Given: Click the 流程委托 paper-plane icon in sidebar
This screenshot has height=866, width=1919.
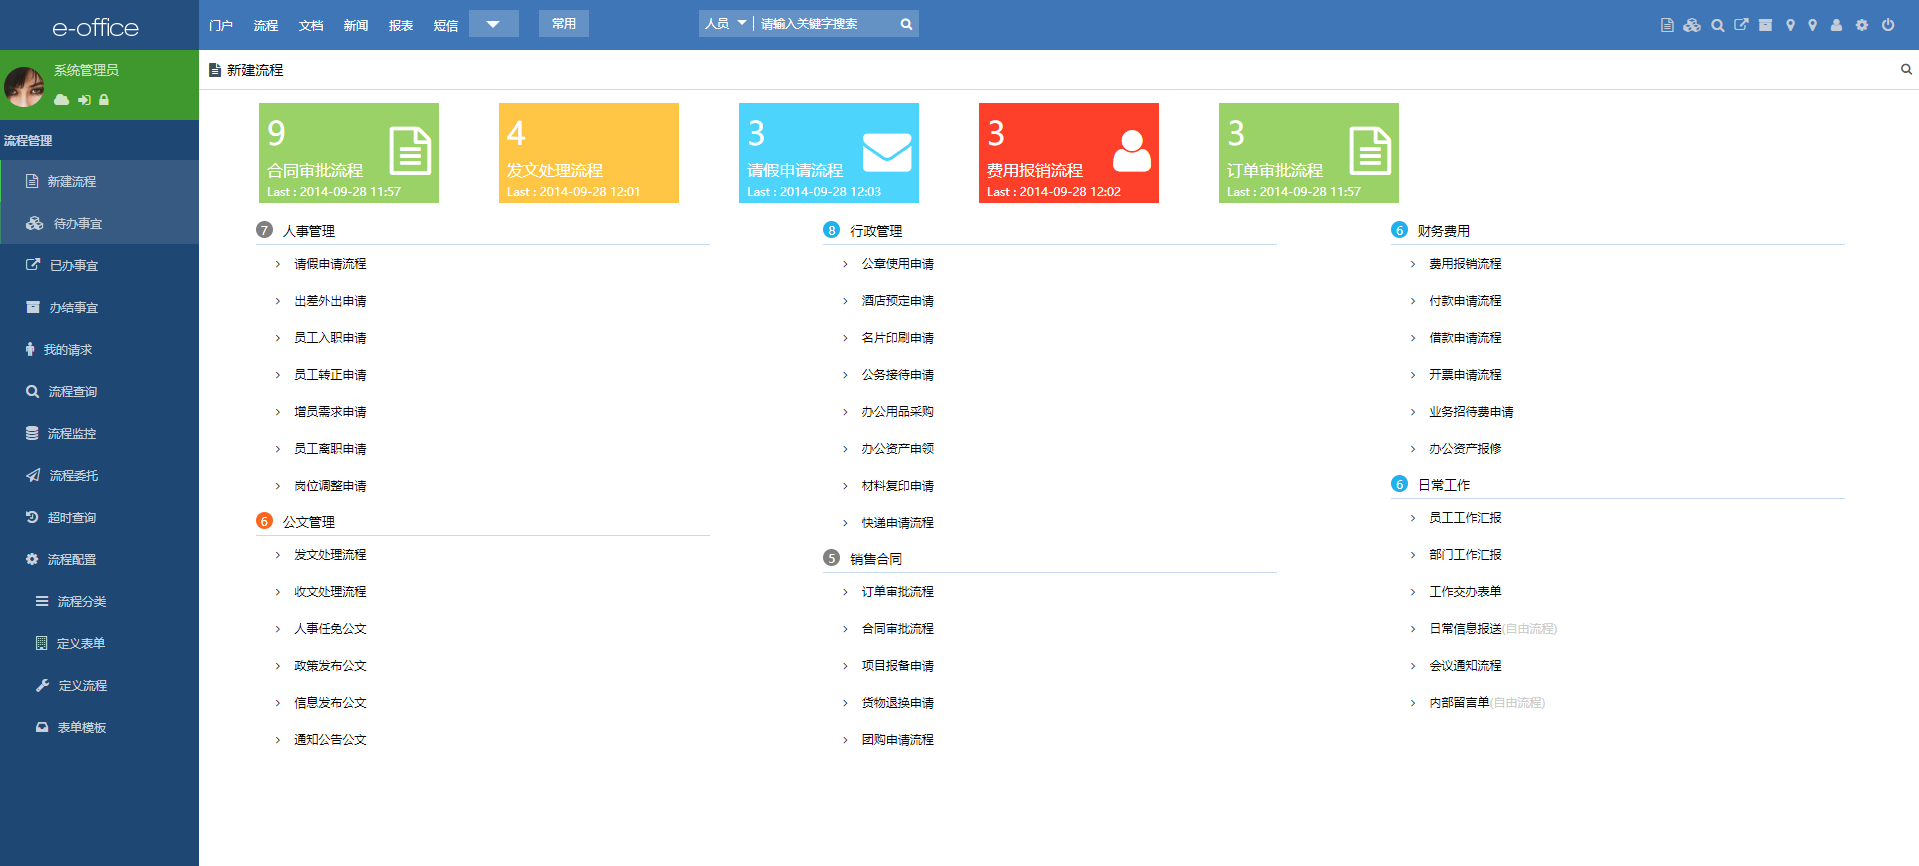Looking at the screenshot, I should 33,475.
